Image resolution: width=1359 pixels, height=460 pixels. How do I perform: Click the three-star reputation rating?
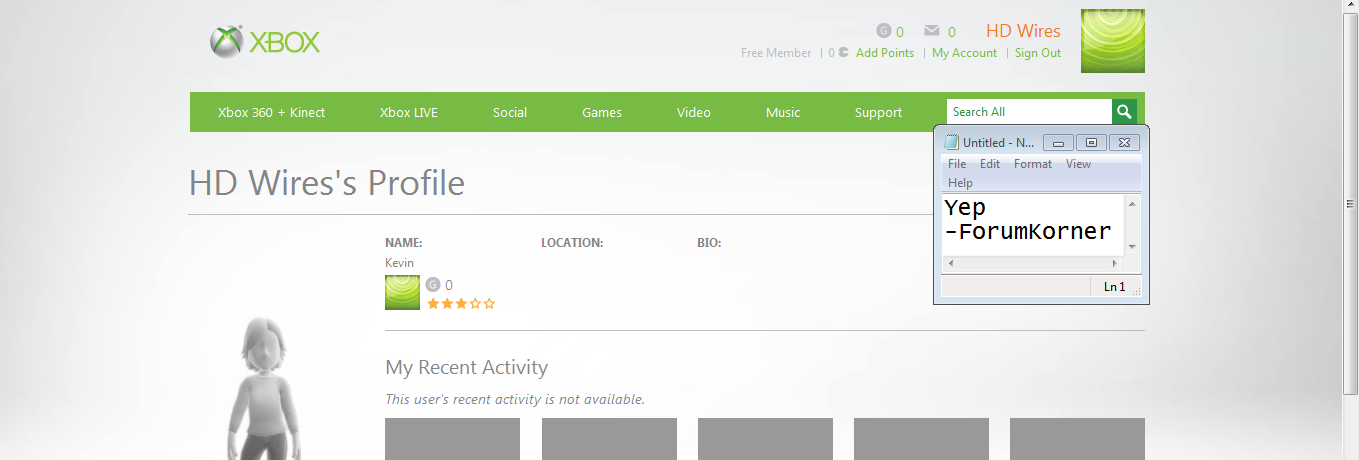(x=461, y=303)
